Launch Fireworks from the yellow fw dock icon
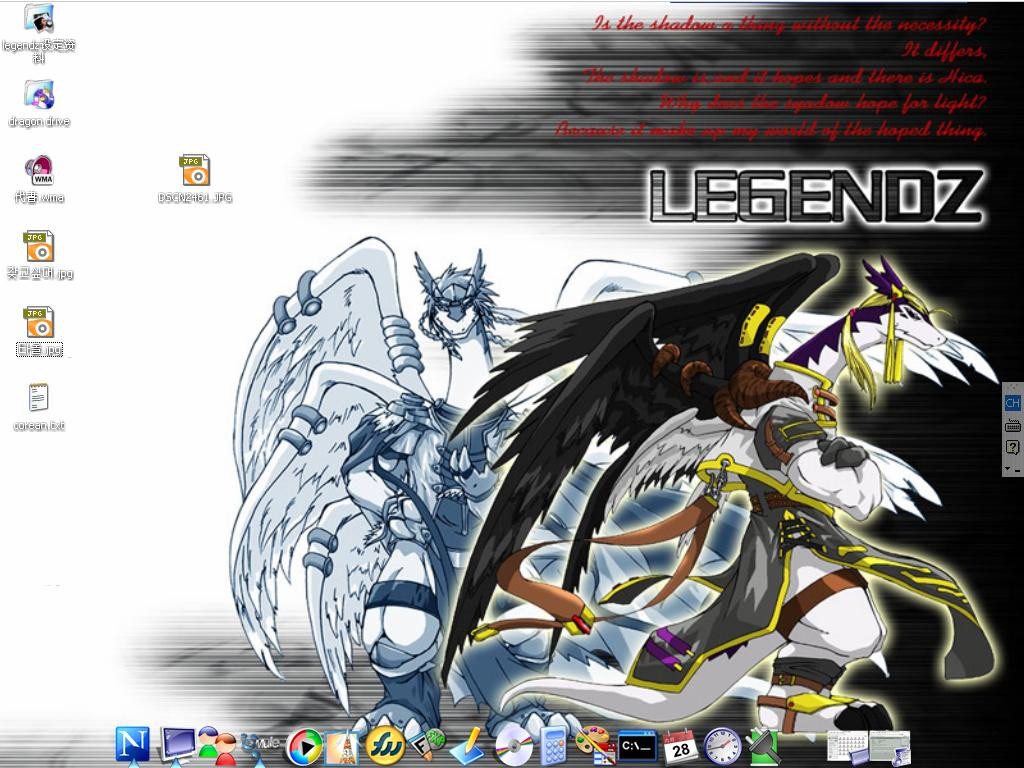The width and height of the screenshot is (1024, 768). point(385,745)
